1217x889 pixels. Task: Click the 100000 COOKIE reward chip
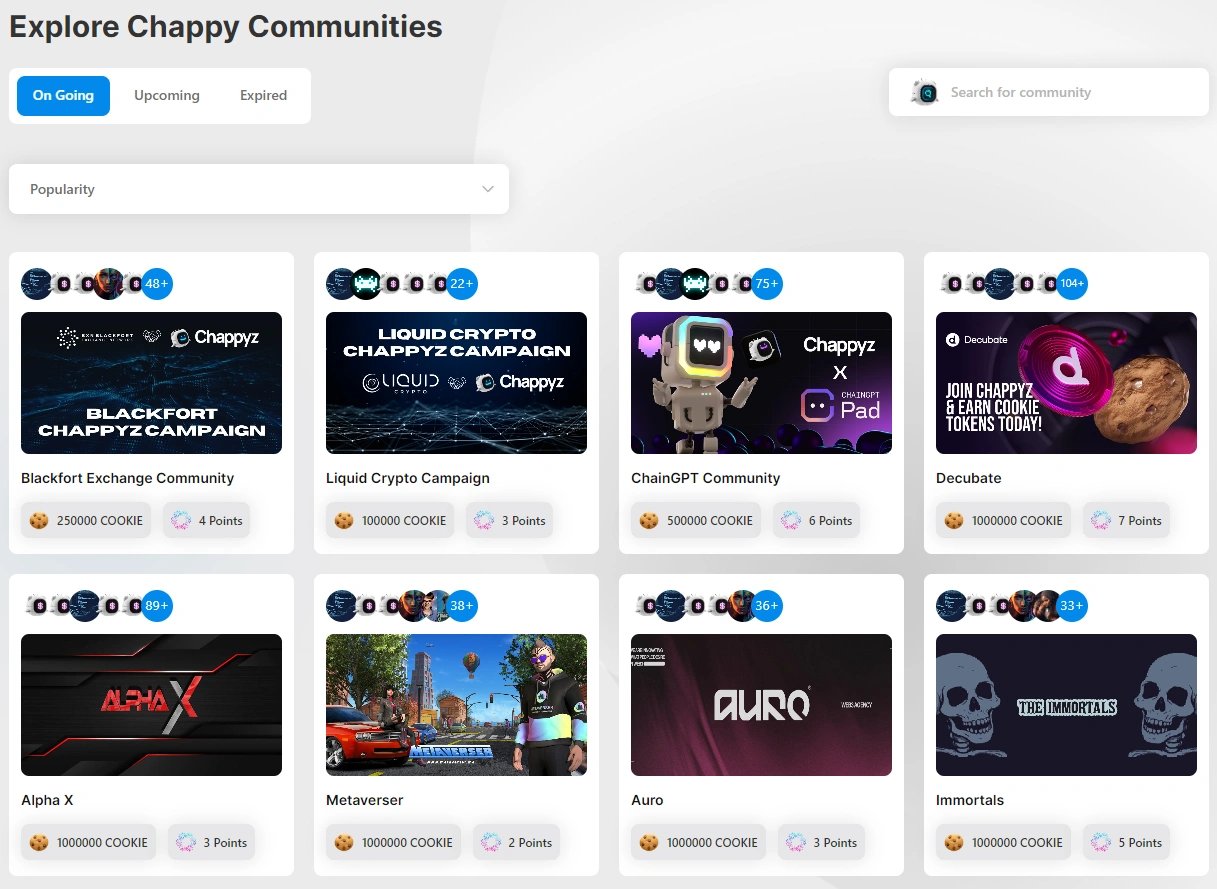tap(390, 520)
